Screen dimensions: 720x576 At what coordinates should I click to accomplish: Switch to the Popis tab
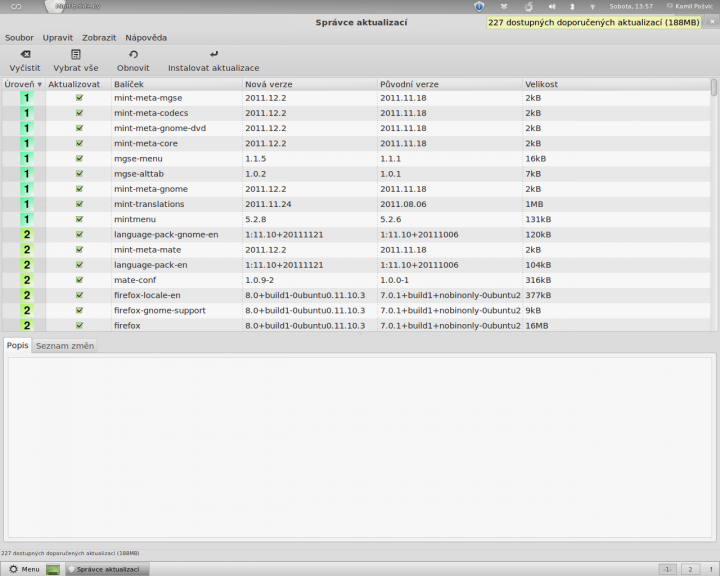point(17,345)
